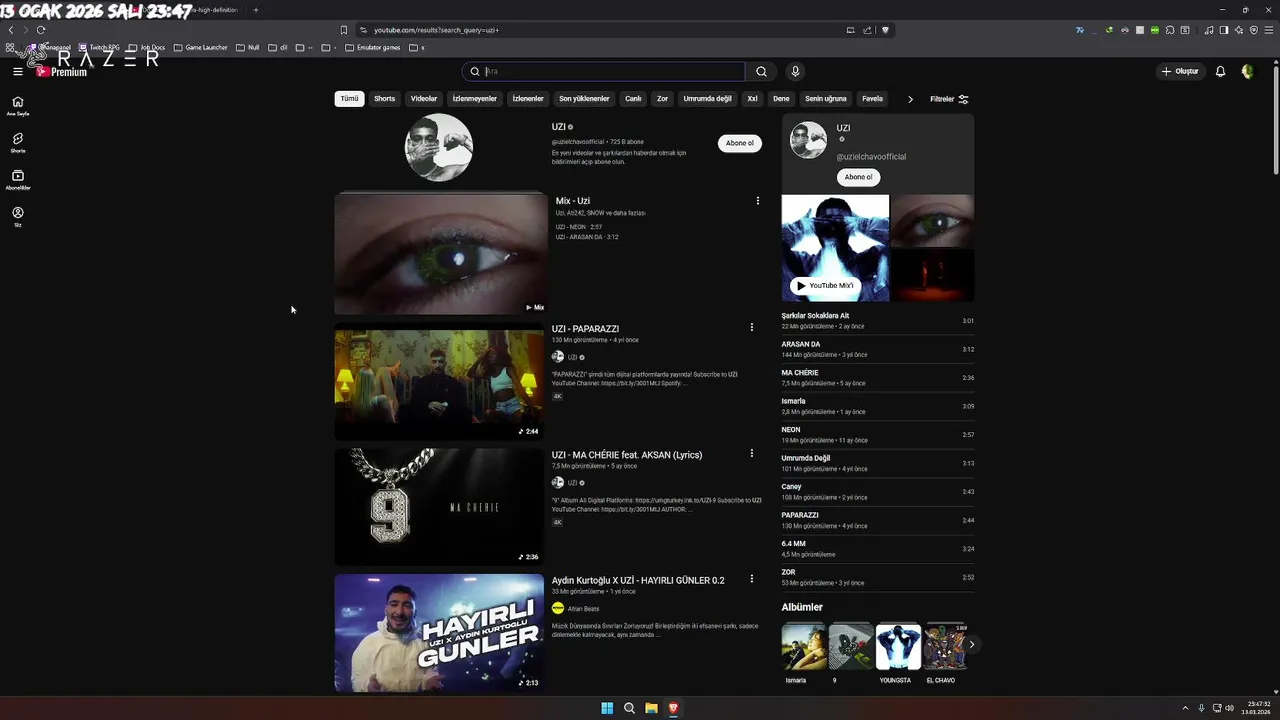Open Aydın Kurtoğlu X UZİ HAYIRLI GÜNLER title

coord(638,580)
